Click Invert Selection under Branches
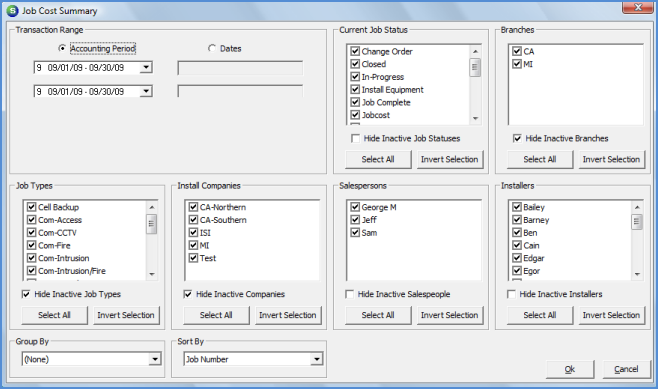This screenshot has width=658, height=389. point(611,159)
